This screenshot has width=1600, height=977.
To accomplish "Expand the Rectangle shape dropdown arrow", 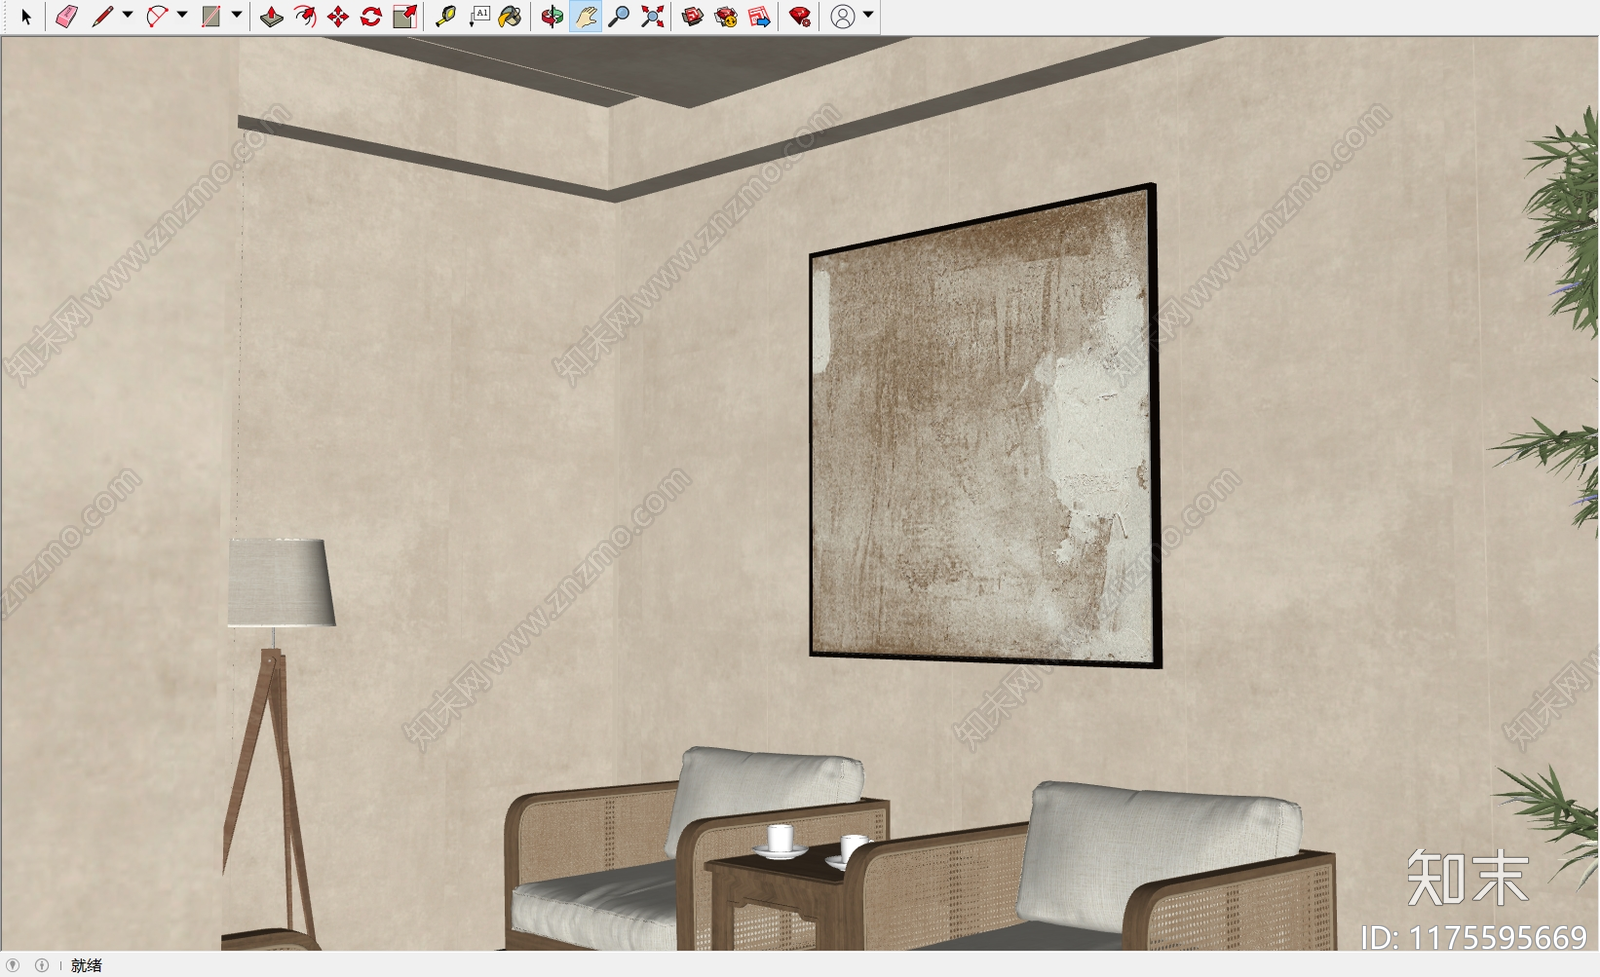I will (237, 15).
